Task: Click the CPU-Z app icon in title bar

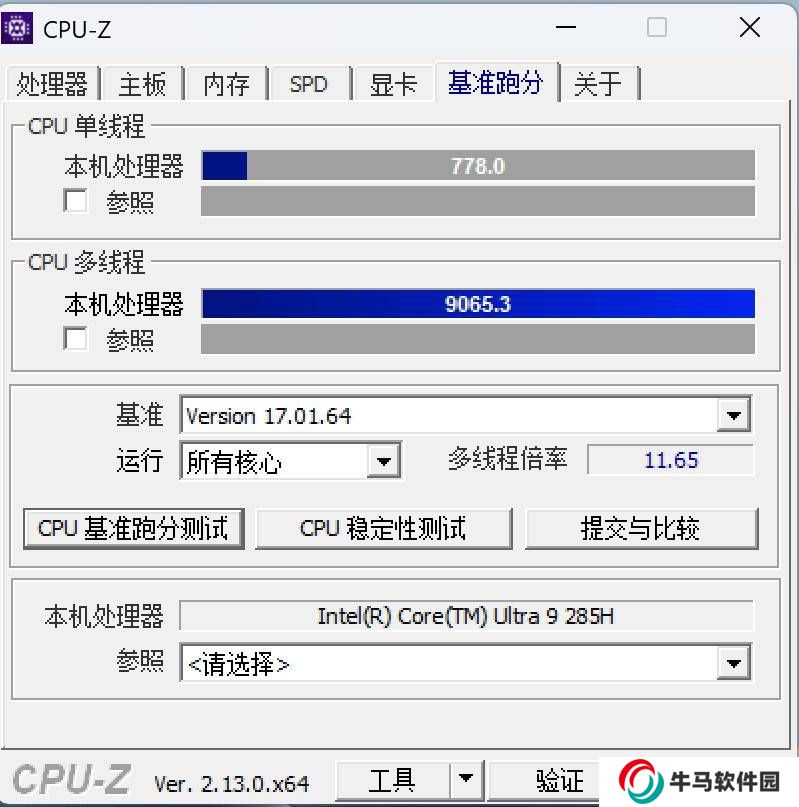Action: (16, 28)
